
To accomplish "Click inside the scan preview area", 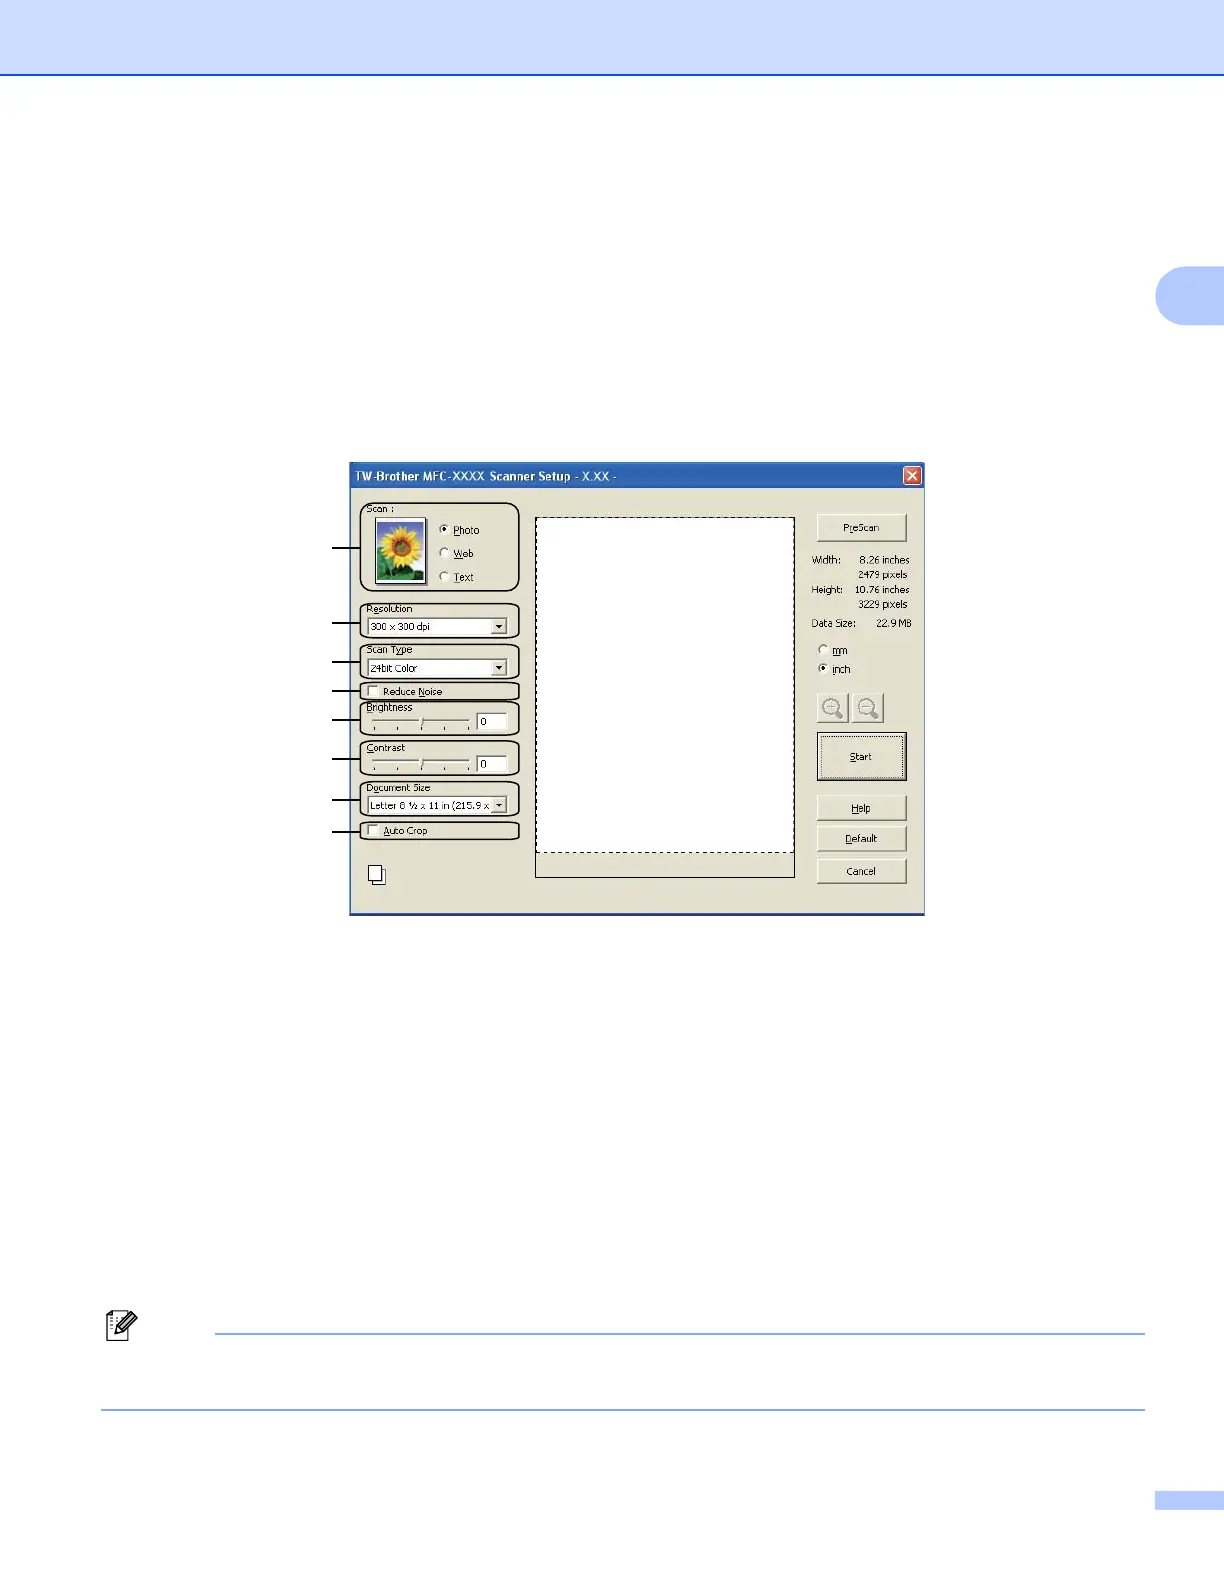I will coord(665,685).
